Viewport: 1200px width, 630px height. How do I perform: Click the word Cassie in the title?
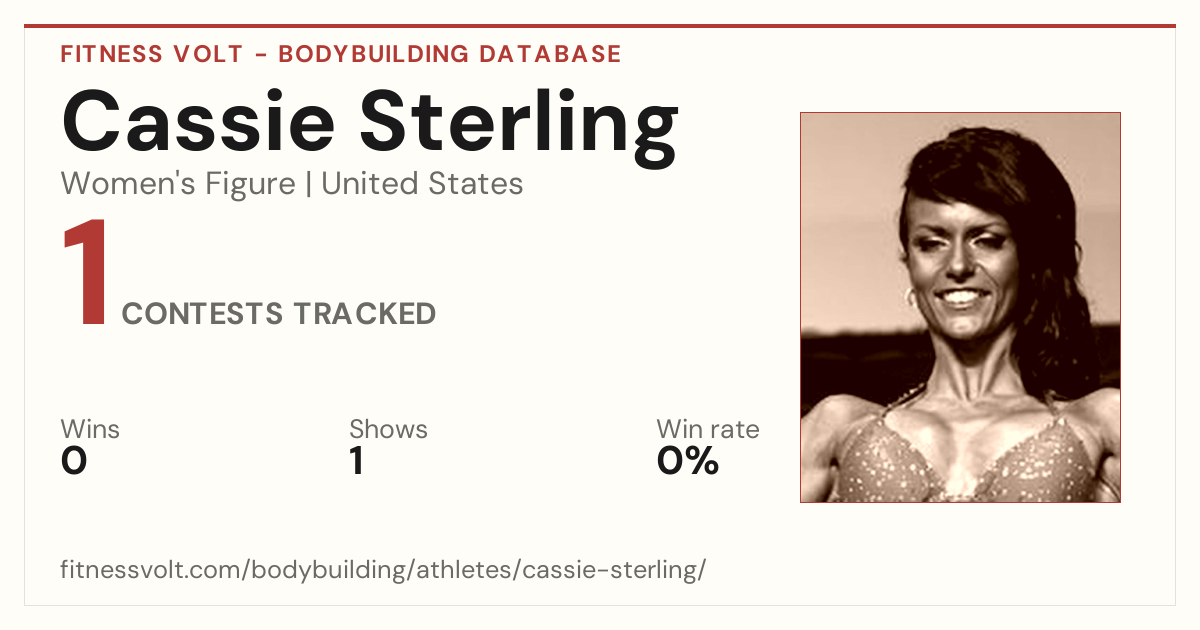[x=198, y=122]
